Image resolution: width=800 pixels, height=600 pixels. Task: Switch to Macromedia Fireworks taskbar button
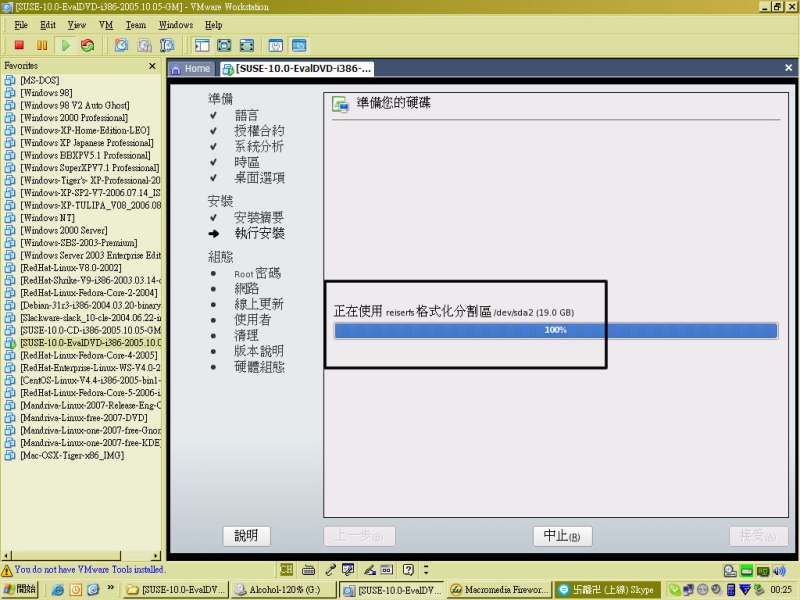500,590
